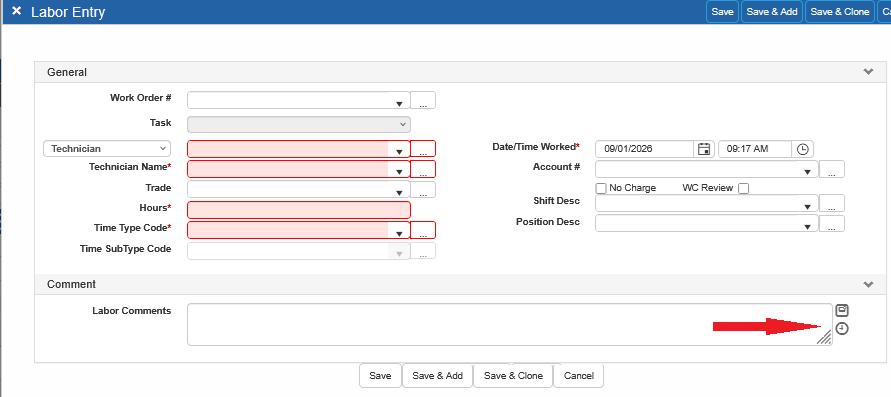Image resolution: width=891 pixels, height=397 pixels.
Task: Expand the red Technician field dropdown arrow
Action: point(399,152)
